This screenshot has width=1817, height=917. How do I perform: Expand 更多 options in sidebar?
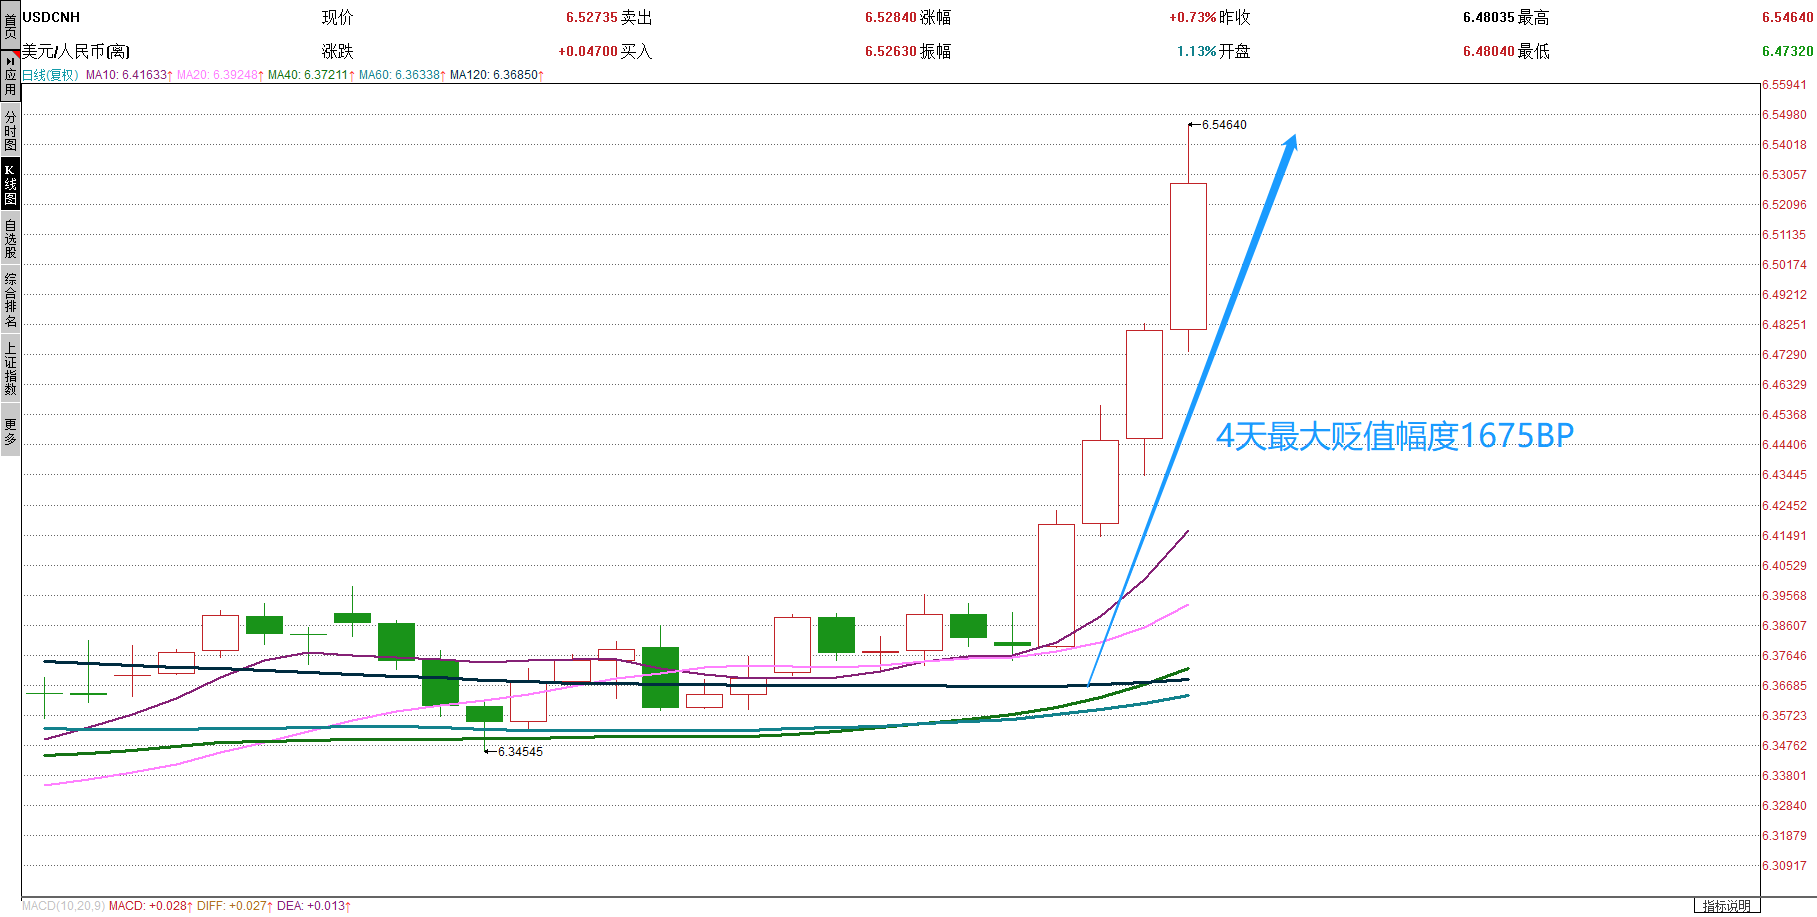coord(10,431)
